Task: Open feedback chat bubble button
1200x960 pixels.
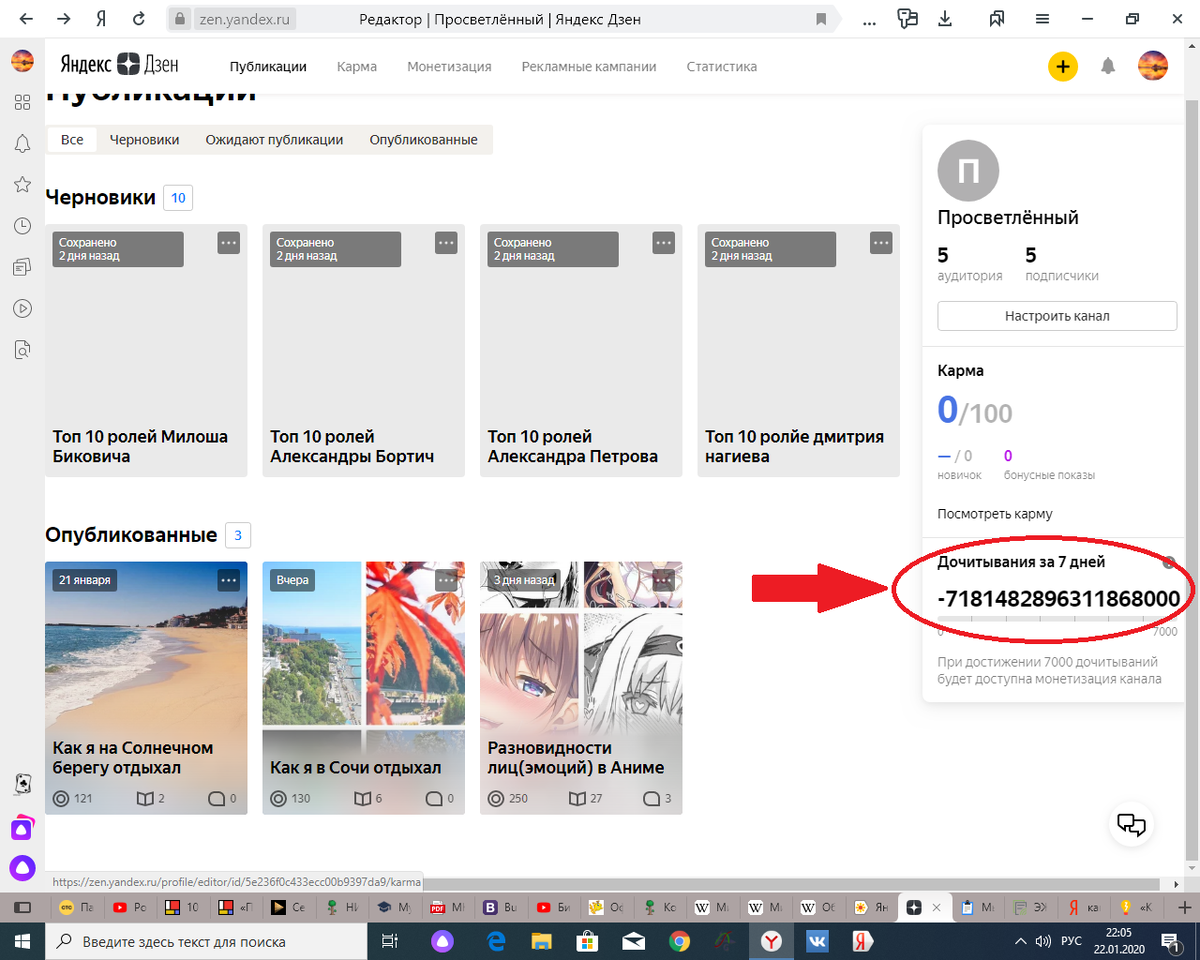Action: (1131, 825)
